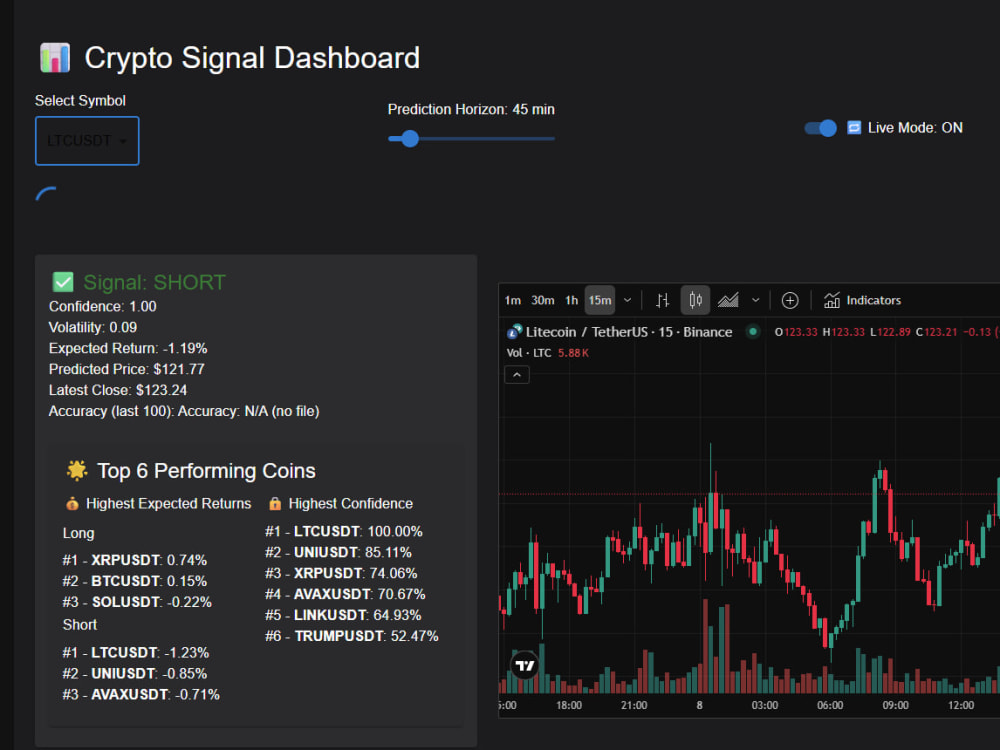Click the Prediction Horizon: 45 min label
The image size is (1000, 750).
pyautogui.click(x=471, y=110)
